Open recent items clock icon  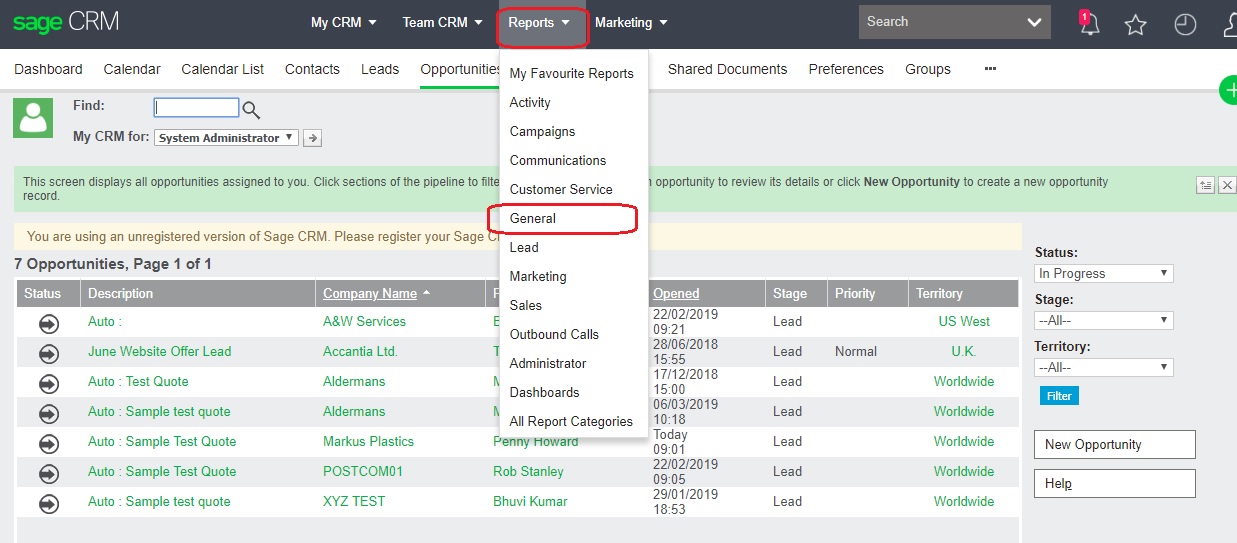1185,25
